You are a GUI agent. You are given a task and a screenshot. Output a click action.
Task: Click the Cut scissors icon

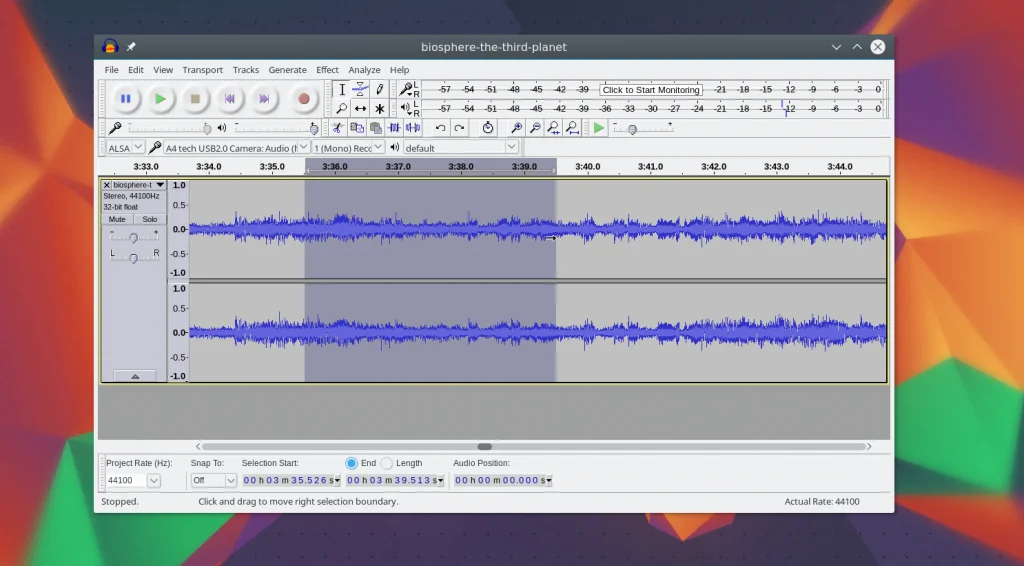coord(338,128)
